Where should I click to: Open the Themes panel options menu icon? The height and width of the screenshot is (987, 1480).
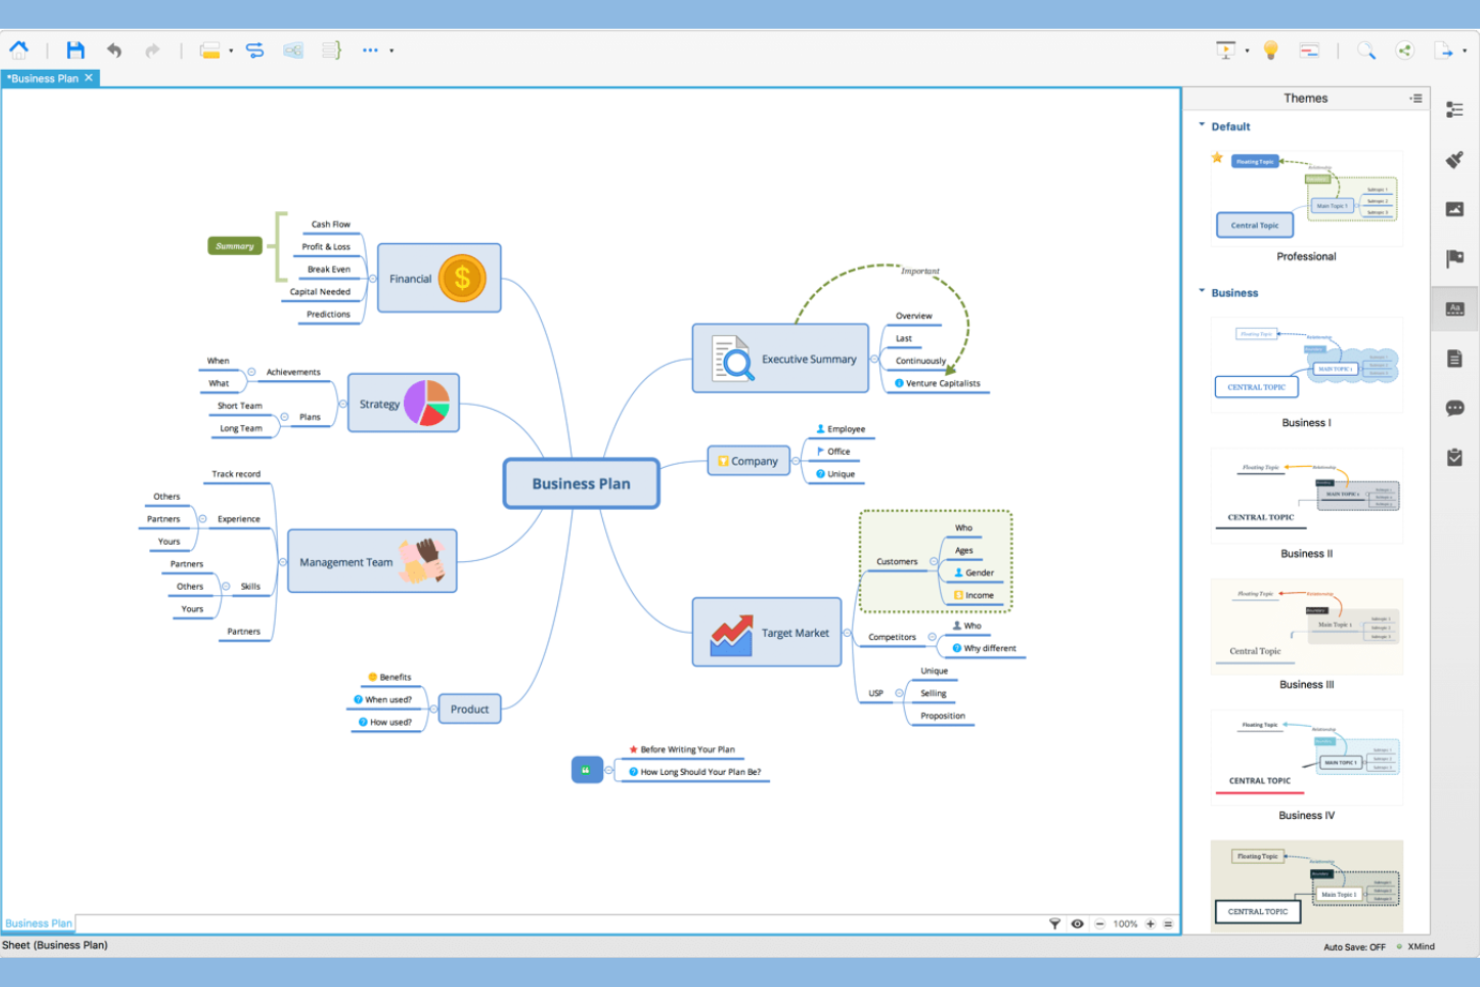tap(1416, 98)
